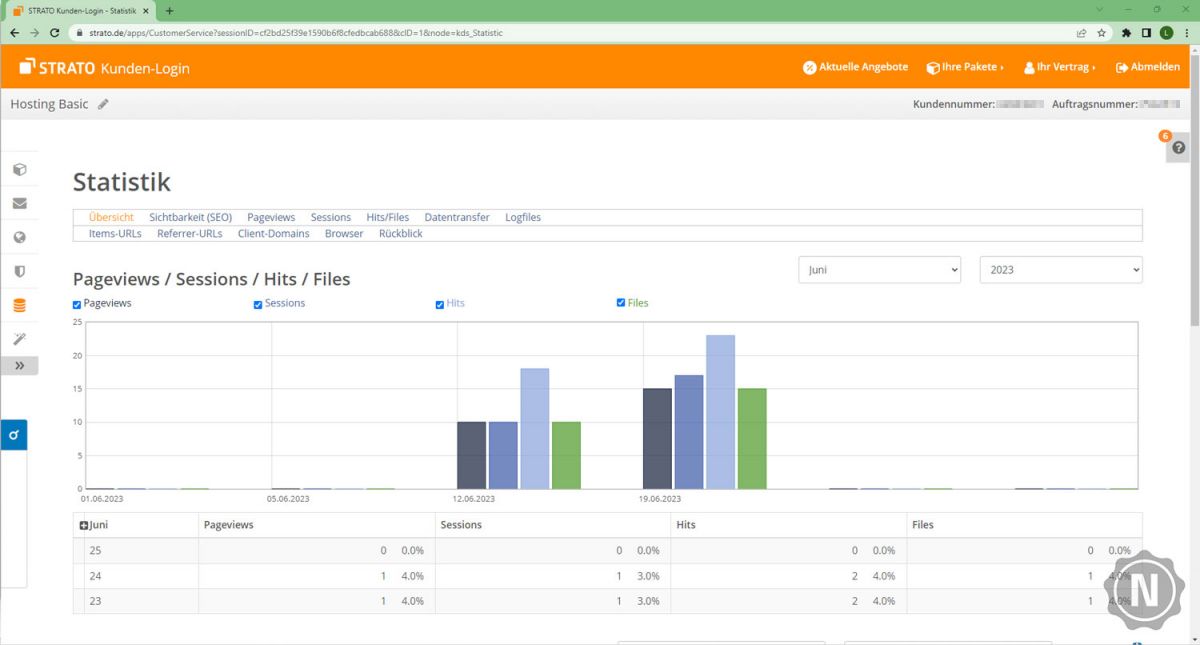The width and height of the screenshot is (1200, 645).
Task: Open the Rückblick tab
Action: (401, 233)
